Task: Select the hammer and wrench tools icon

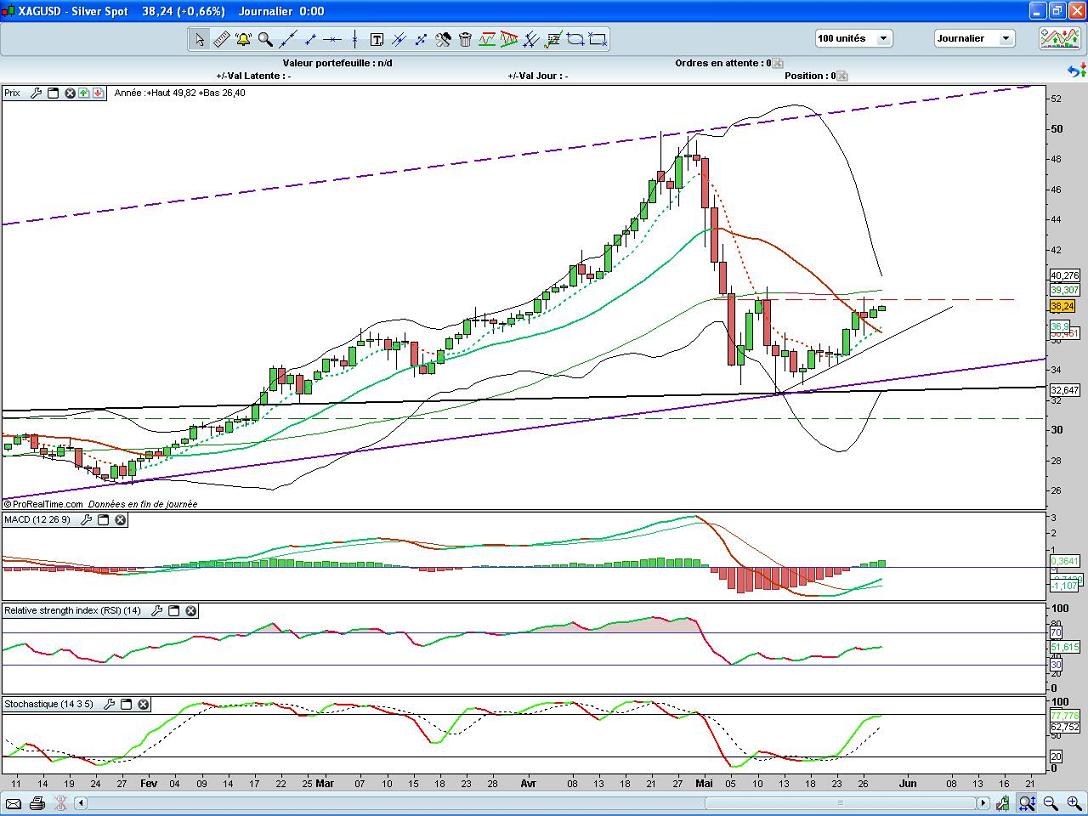Action: point(442,40)
